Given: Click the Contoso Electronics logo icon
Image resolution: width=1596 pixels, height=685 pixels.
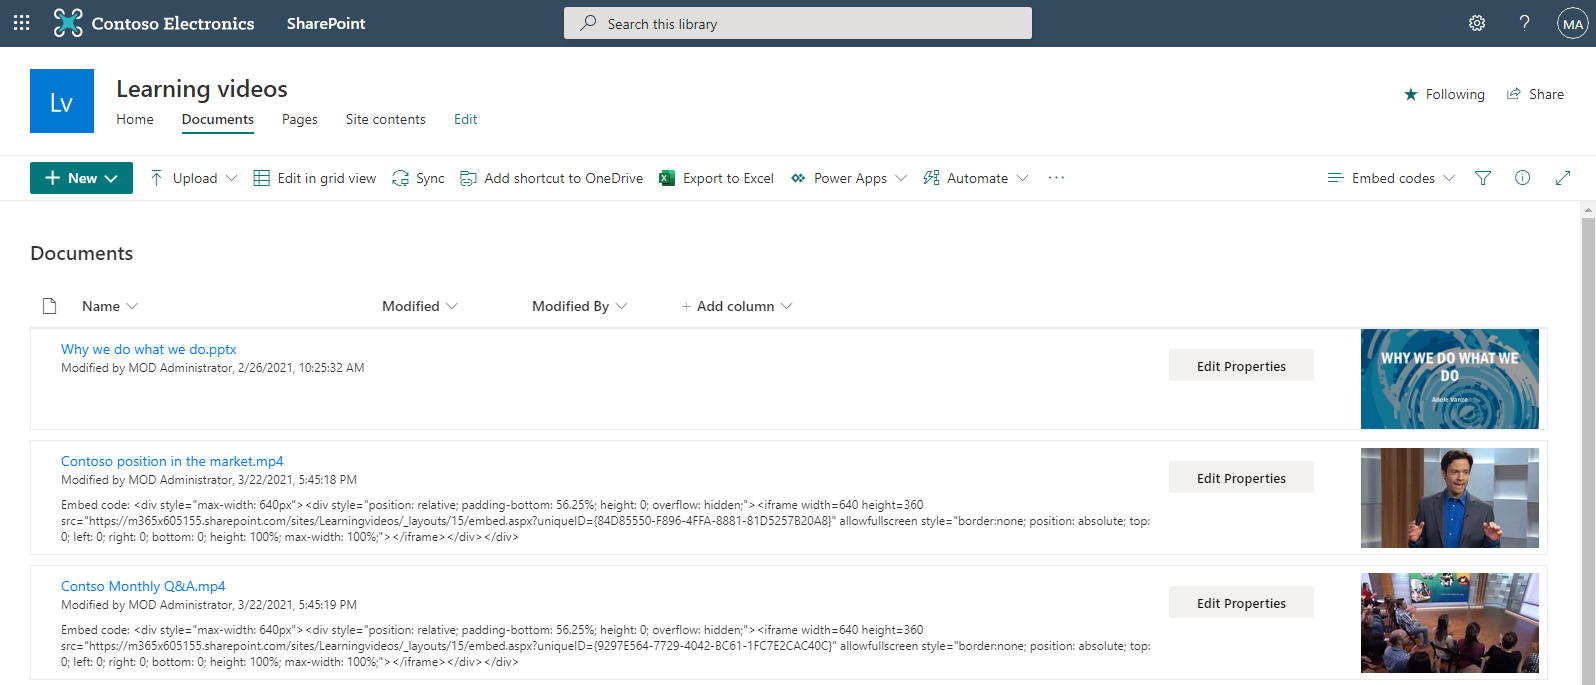Looking at the screenshot, I should (68, 23).
